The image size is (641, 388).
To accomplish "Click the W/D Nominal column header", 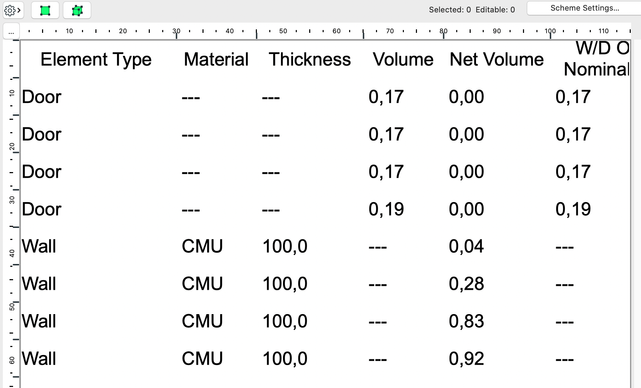I will pyautogui.click(x=597, y=59).
